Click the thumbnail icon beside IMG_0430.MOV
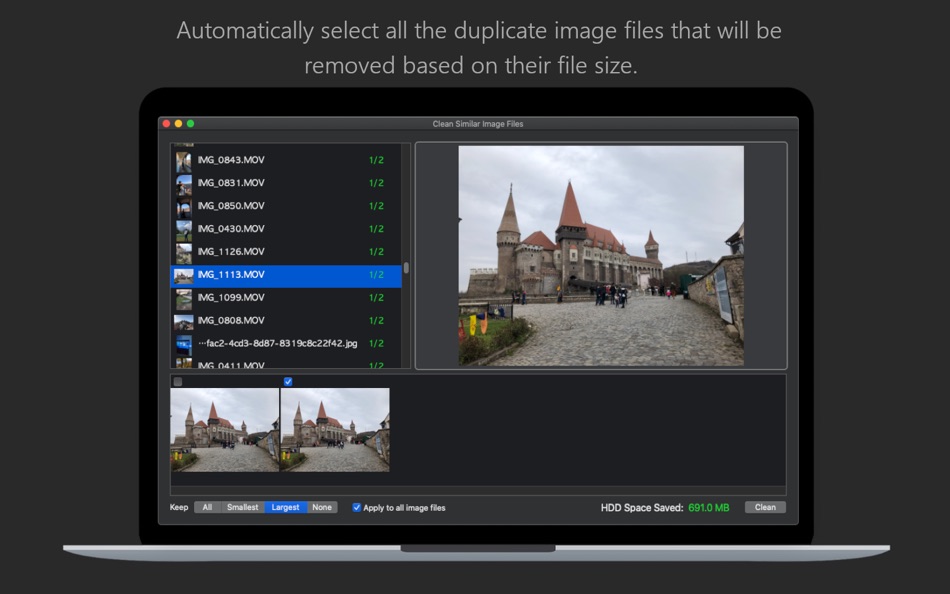 184,229
